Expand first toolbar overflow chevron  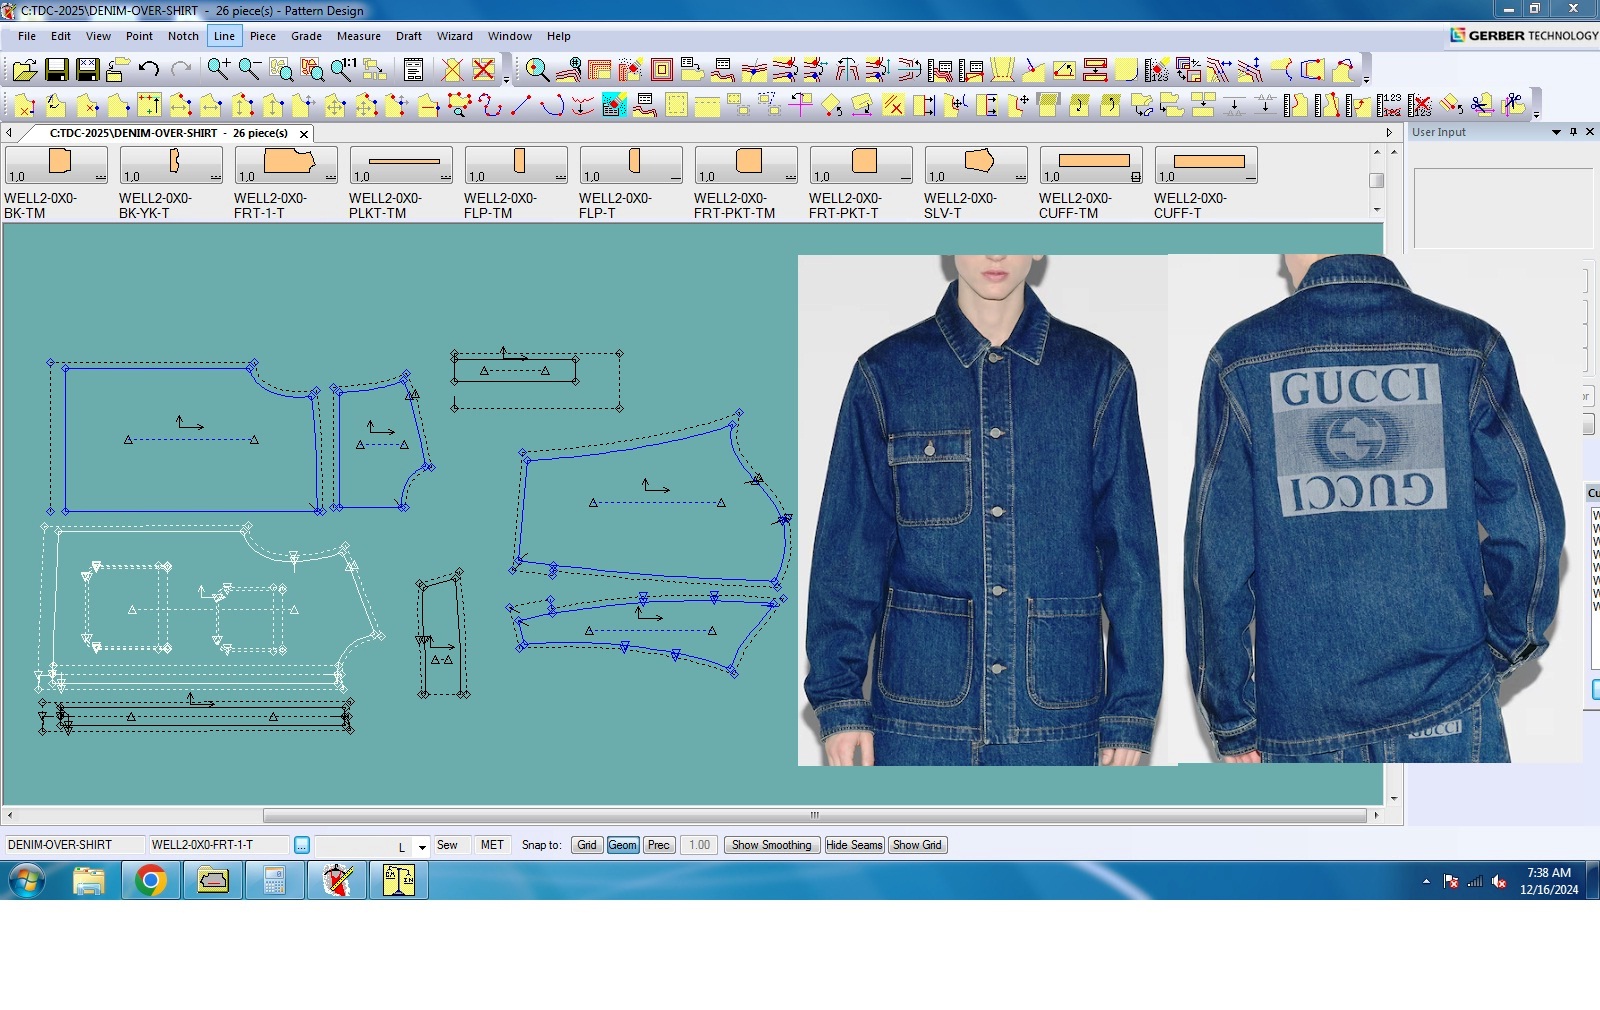coord(506,78)
